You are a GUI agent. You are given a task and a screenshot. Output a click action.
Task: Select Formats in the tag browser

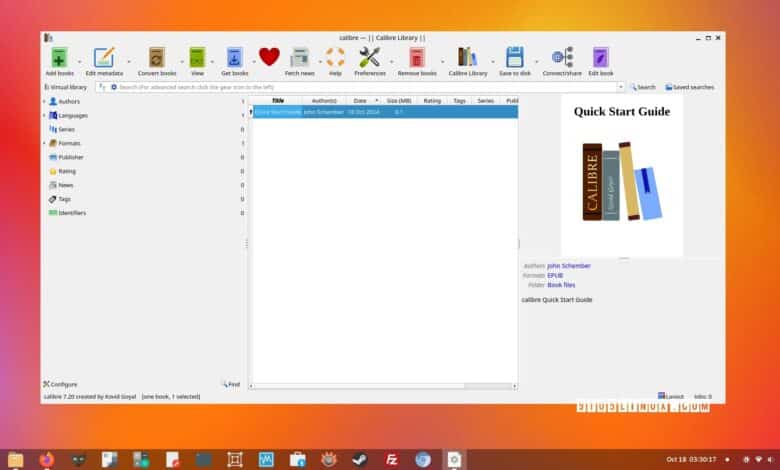tap(69, 143)
